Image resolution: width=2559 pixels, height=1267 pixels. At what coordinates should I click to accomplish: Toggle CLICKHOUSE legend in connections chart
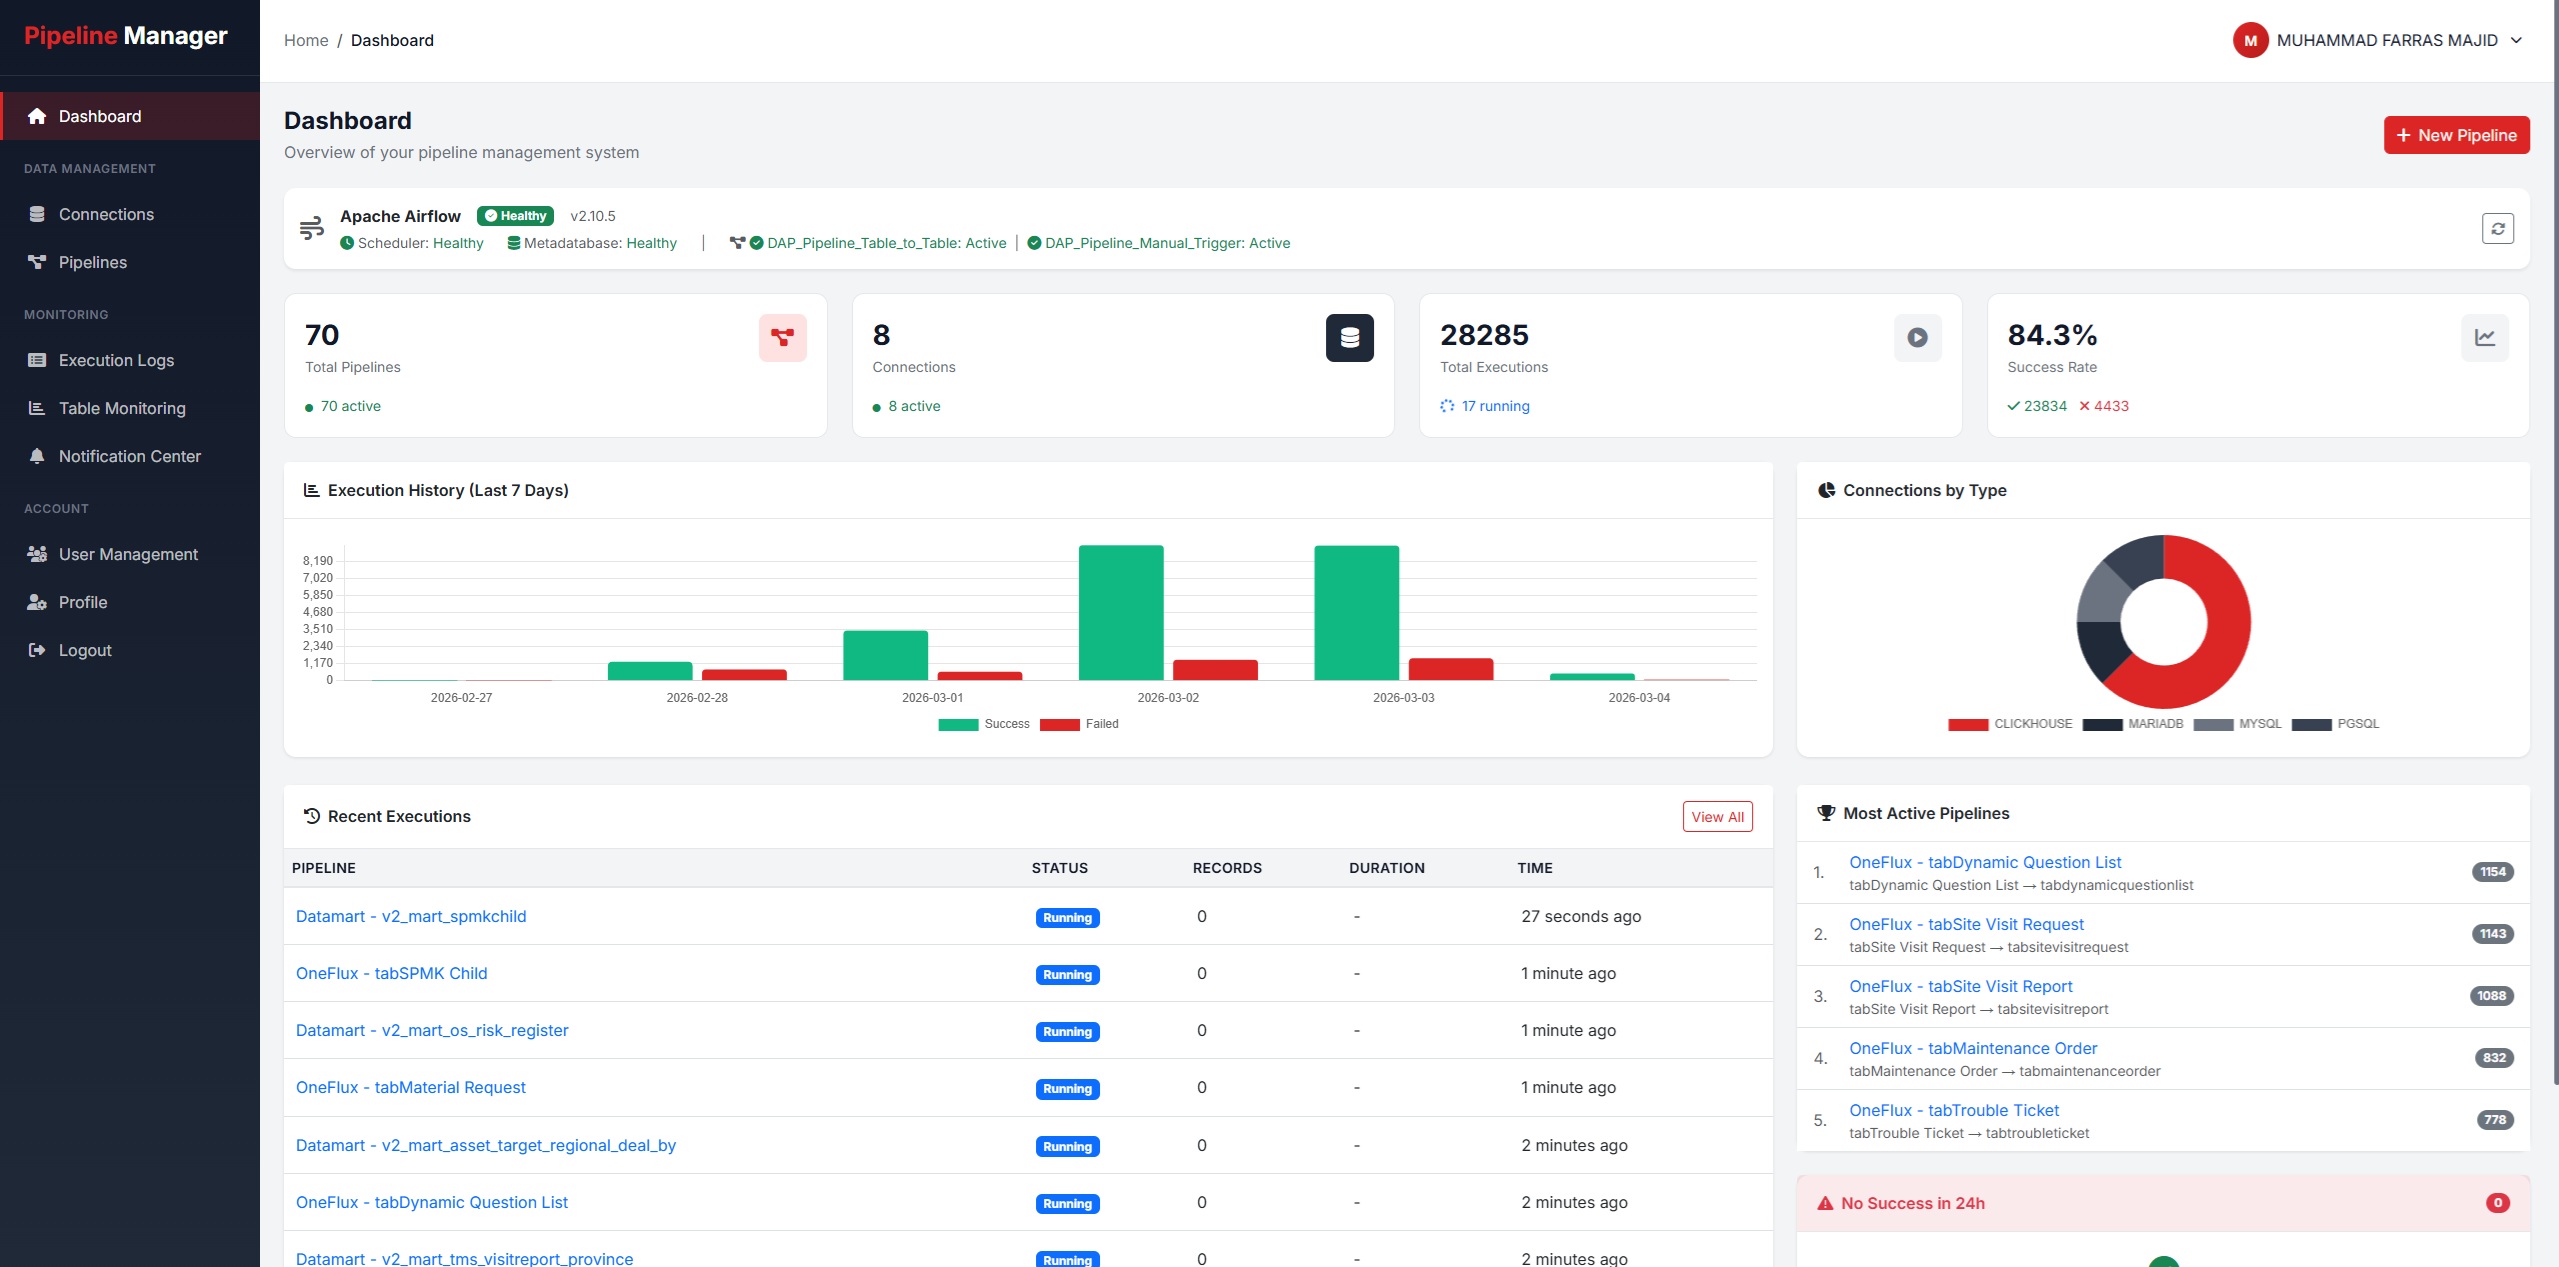click(x=2010, y=724)
